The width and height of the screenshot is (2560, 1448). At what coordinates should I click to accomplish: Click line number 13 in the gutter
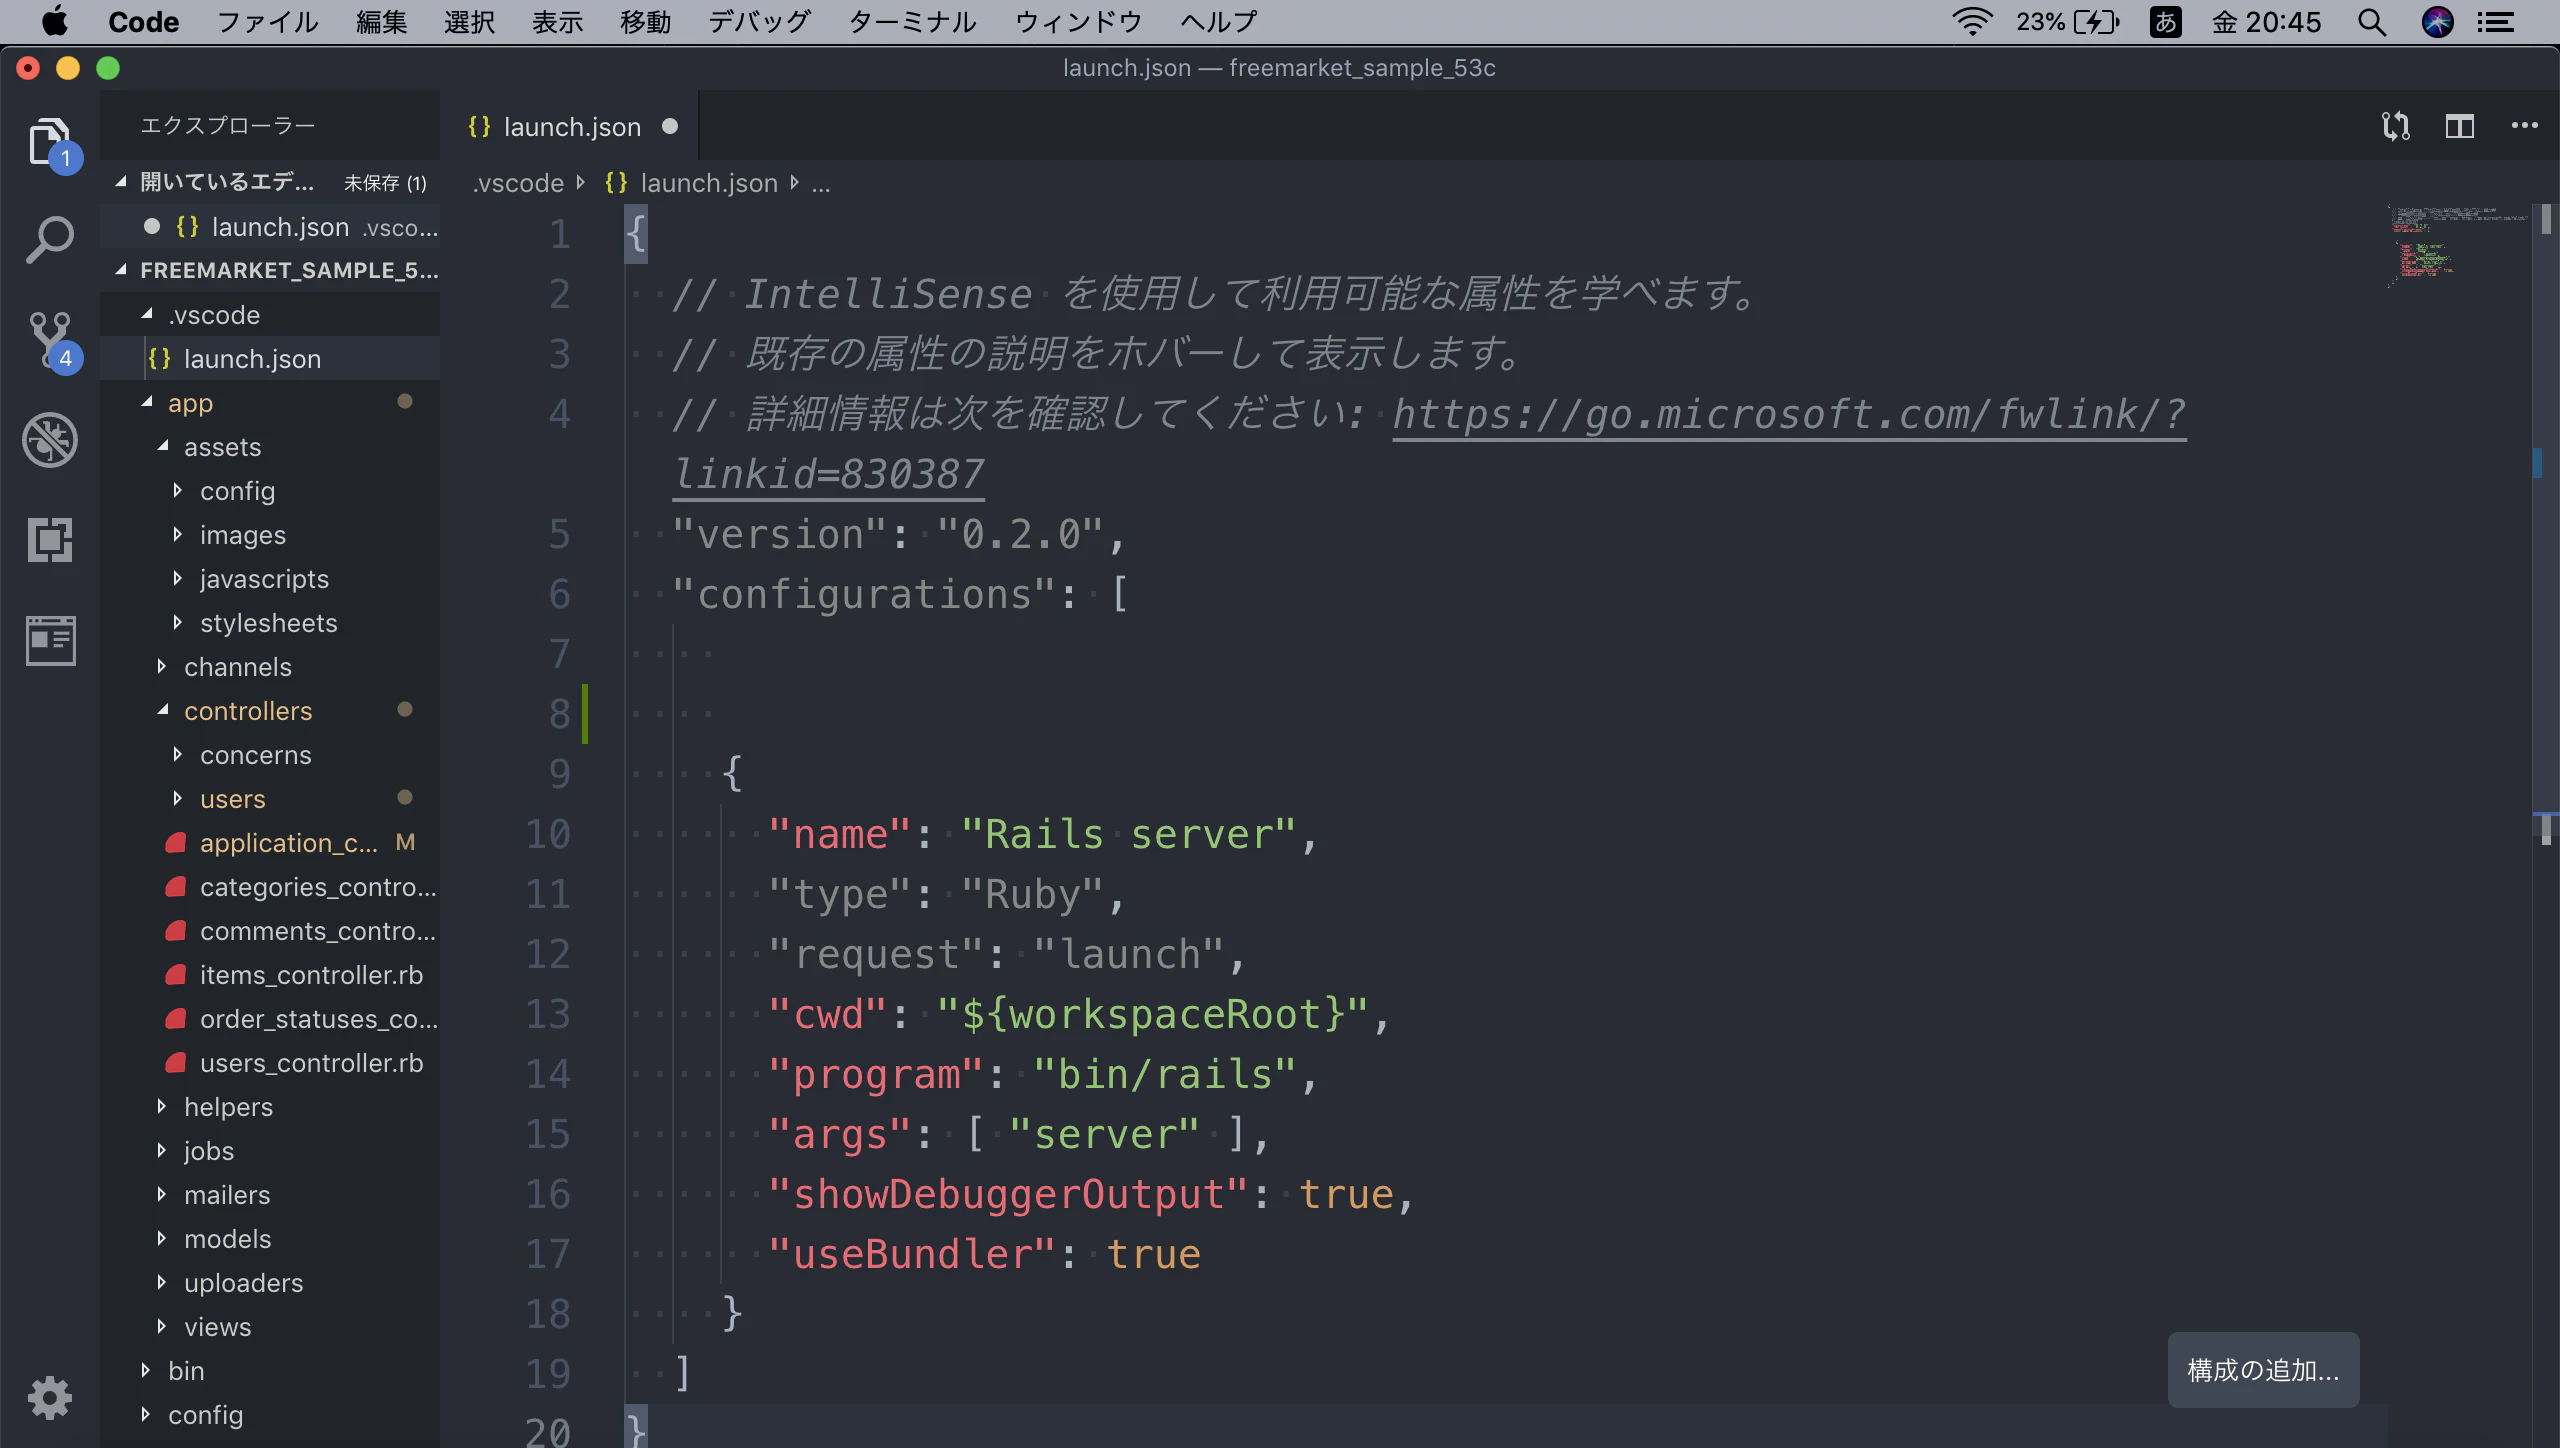[x=548, y=1014]
